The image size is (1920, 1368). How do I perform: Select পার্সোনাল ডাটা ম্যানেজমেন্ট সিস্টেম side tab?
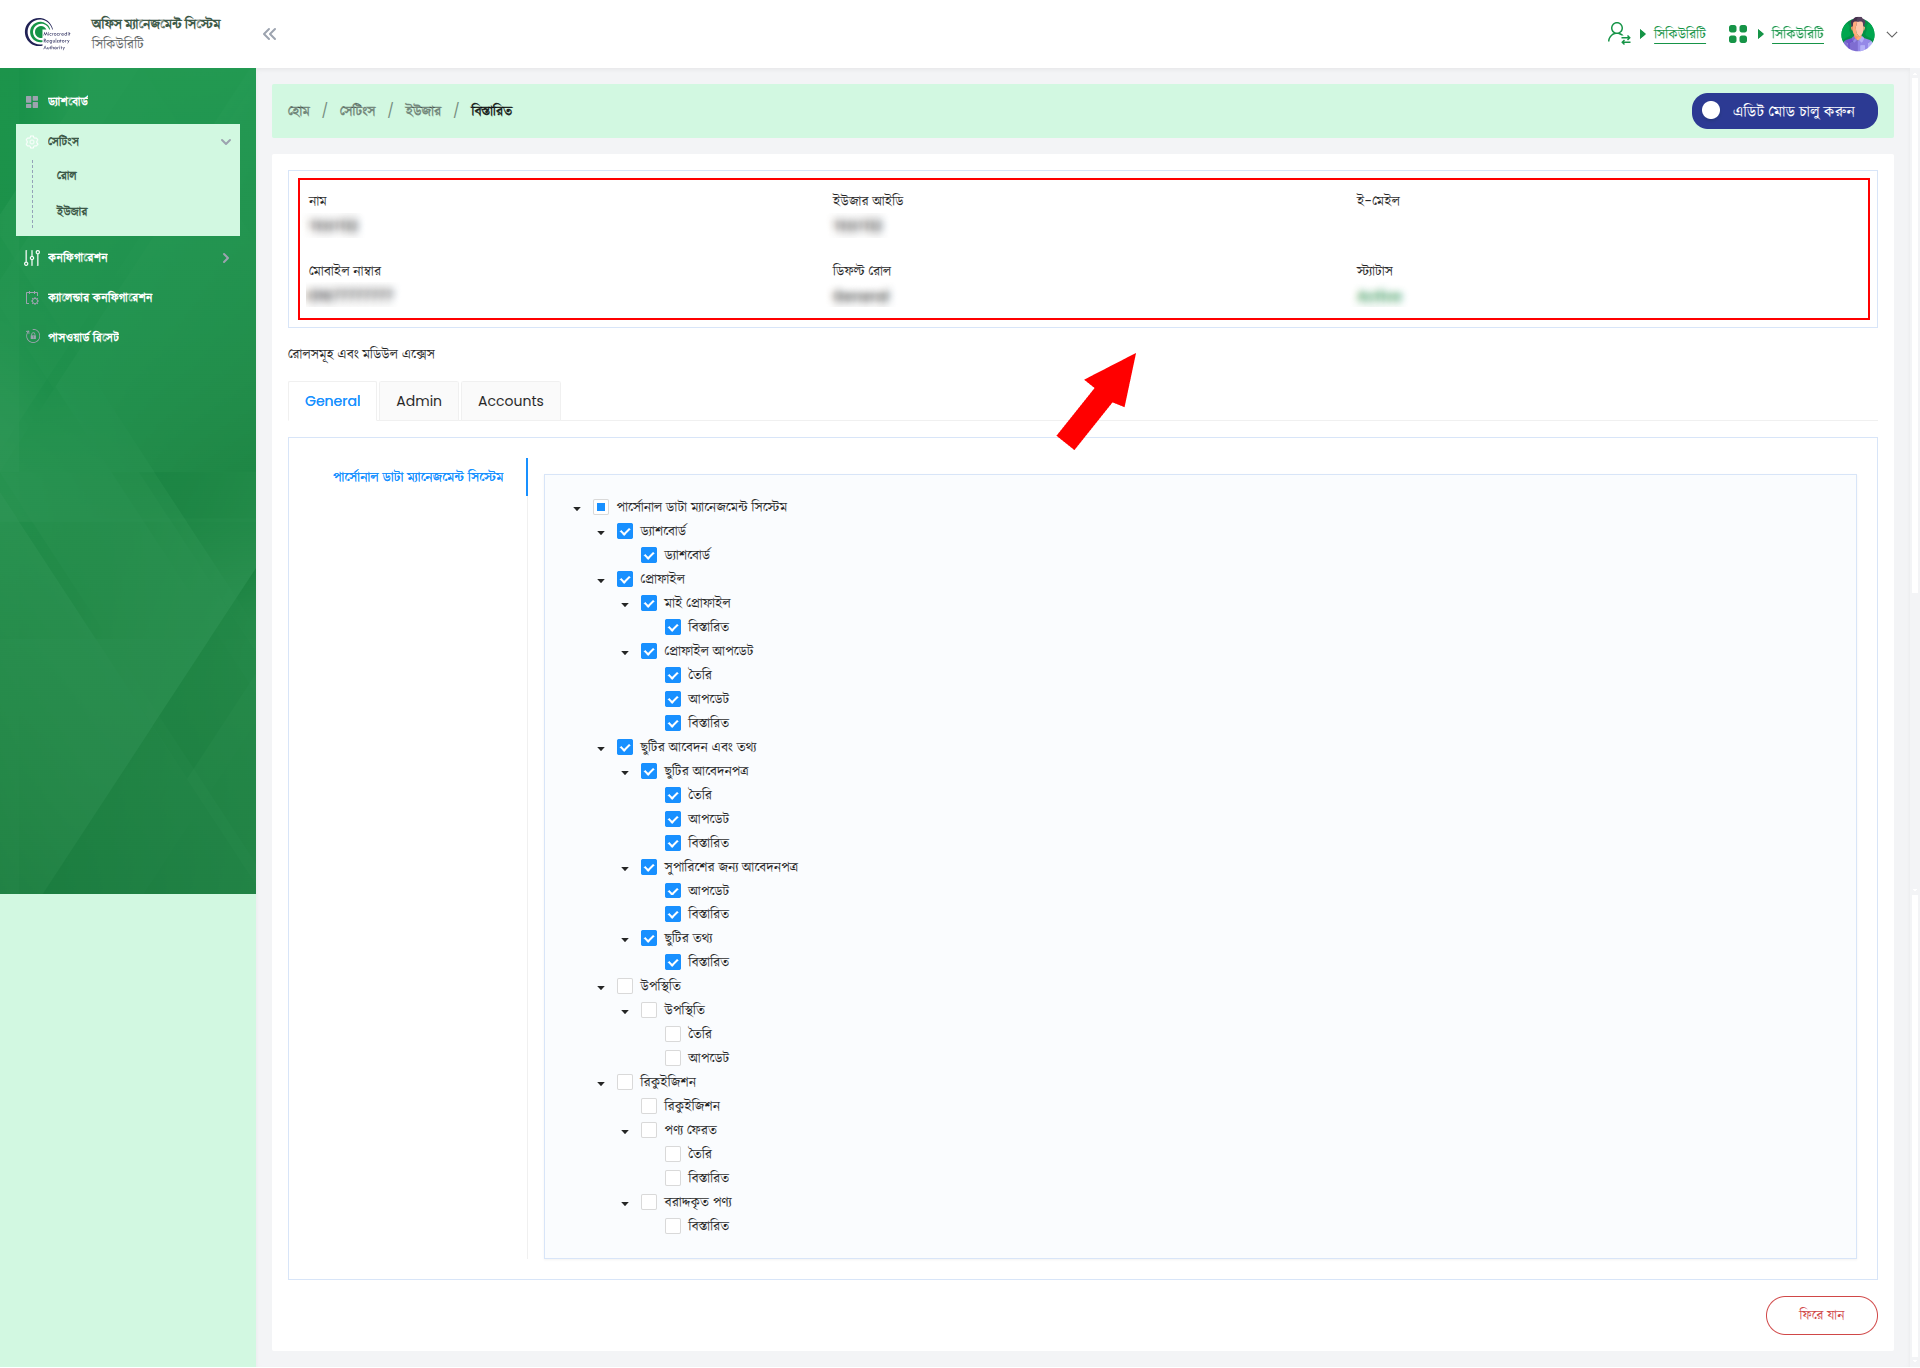[418, 477]
